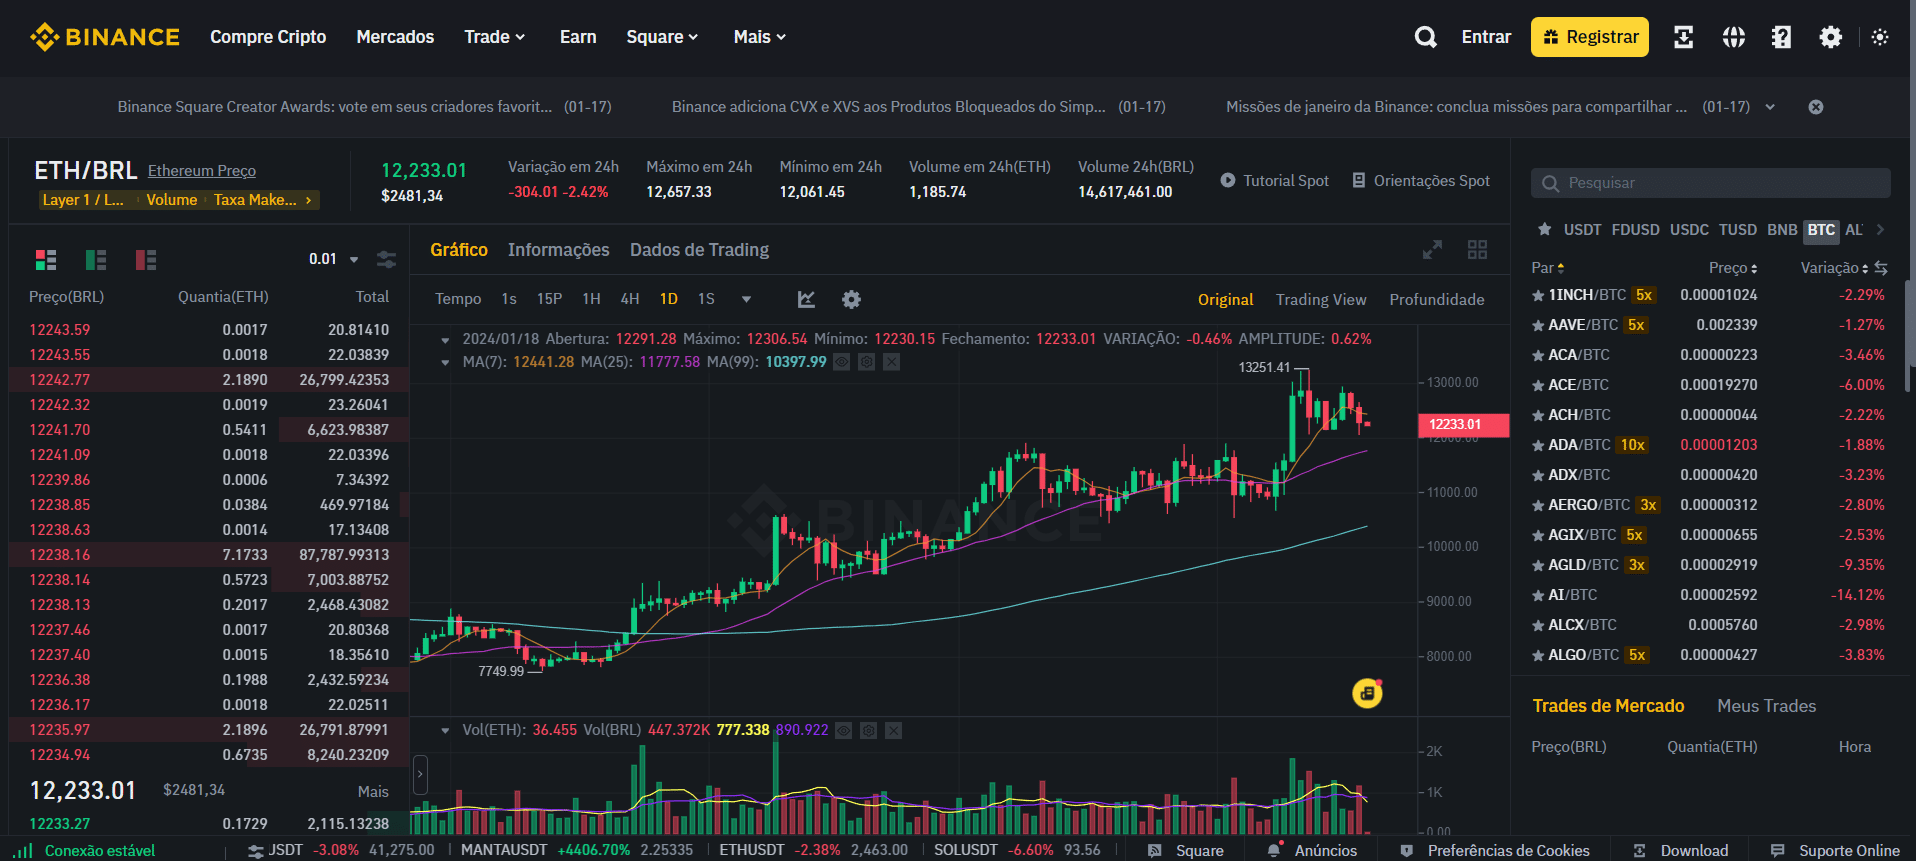The height and width of the screenshot is (861, 1916).
Task: Open the multi-chart grid layout icon
Action: pyautogui.click(x=1477, y=250)
